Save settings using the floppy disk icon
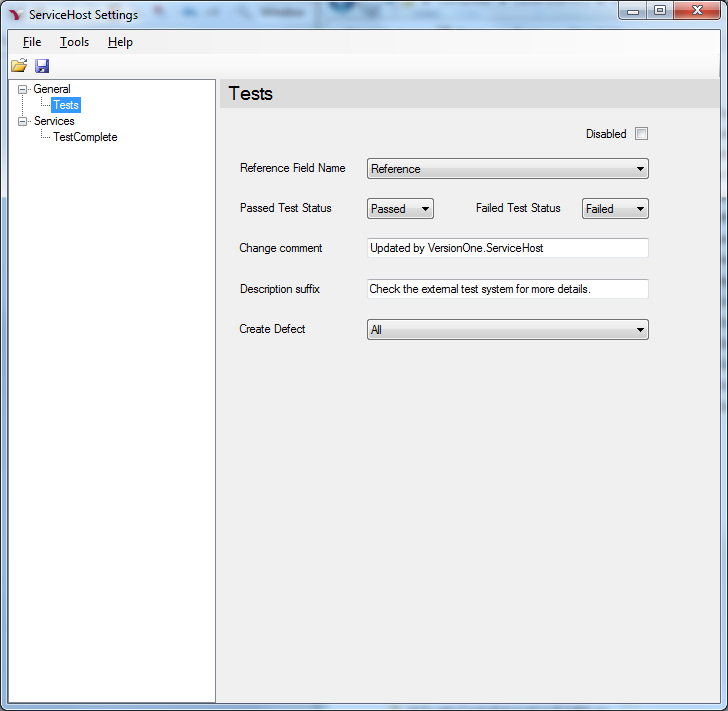This screenshot has height=711, width=728. coord(42,66)
